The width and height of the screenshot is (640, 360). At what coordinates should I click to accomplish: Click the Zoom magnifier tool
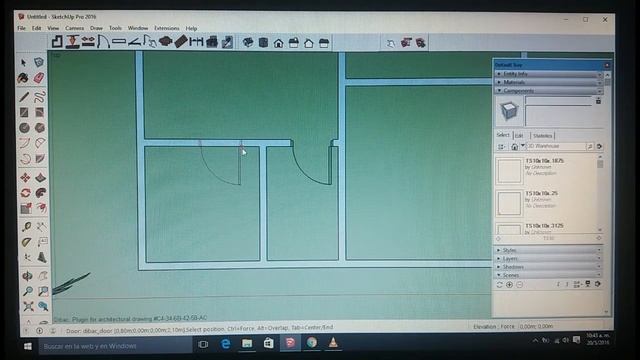28,291
